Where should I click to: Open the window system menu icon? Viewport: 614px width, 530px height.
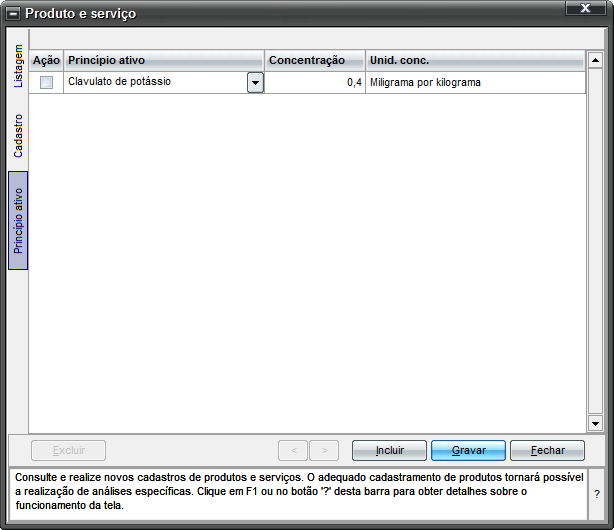coord(13,14)
